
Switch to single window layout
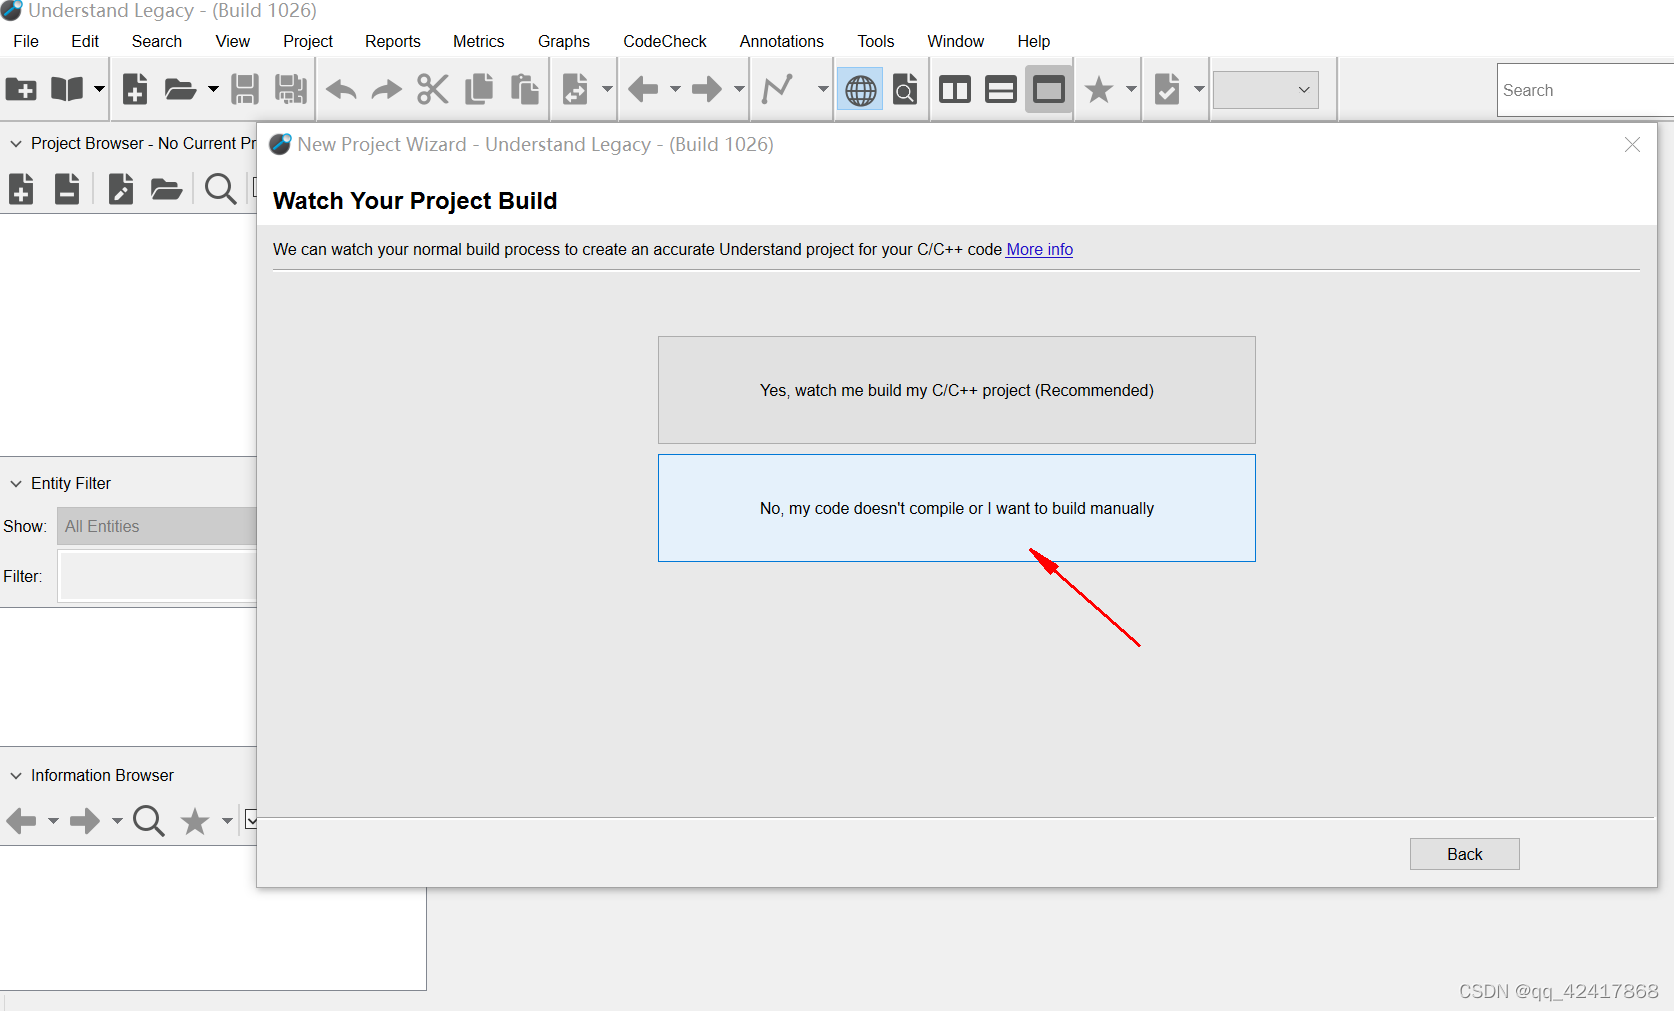1049,90
